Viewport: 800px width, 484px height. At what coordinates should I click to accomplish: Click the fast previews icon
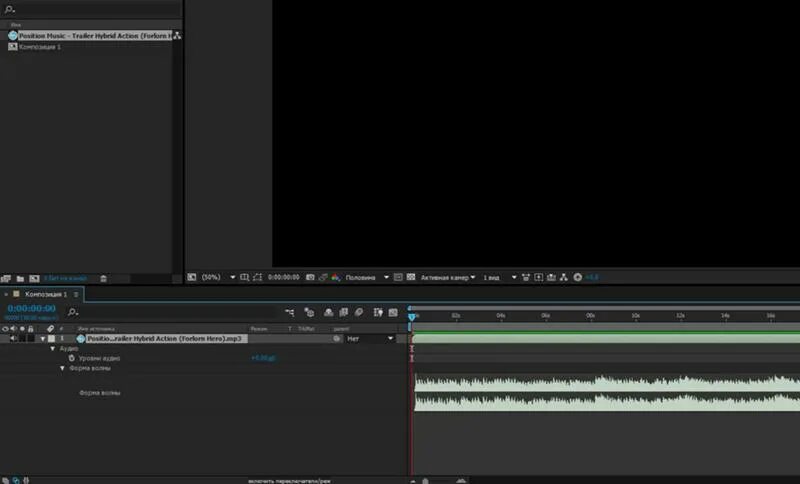click(539, 277)
